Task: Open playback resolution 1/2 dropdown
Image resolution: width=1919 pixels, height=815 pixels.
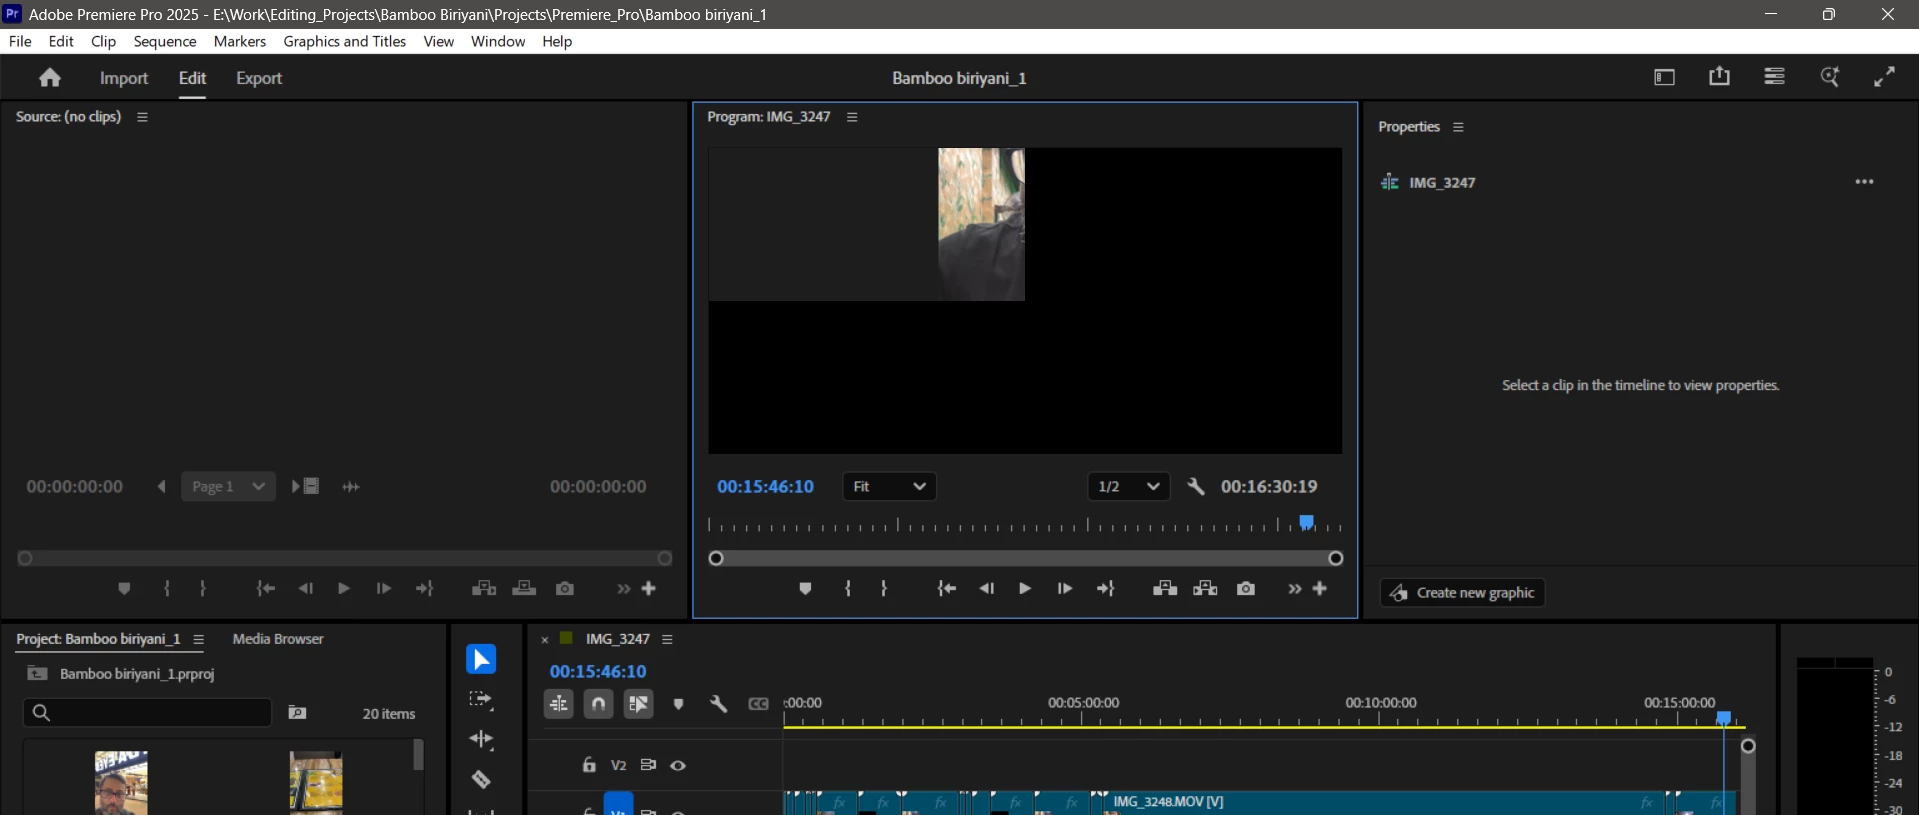Action: point(1128,487)
